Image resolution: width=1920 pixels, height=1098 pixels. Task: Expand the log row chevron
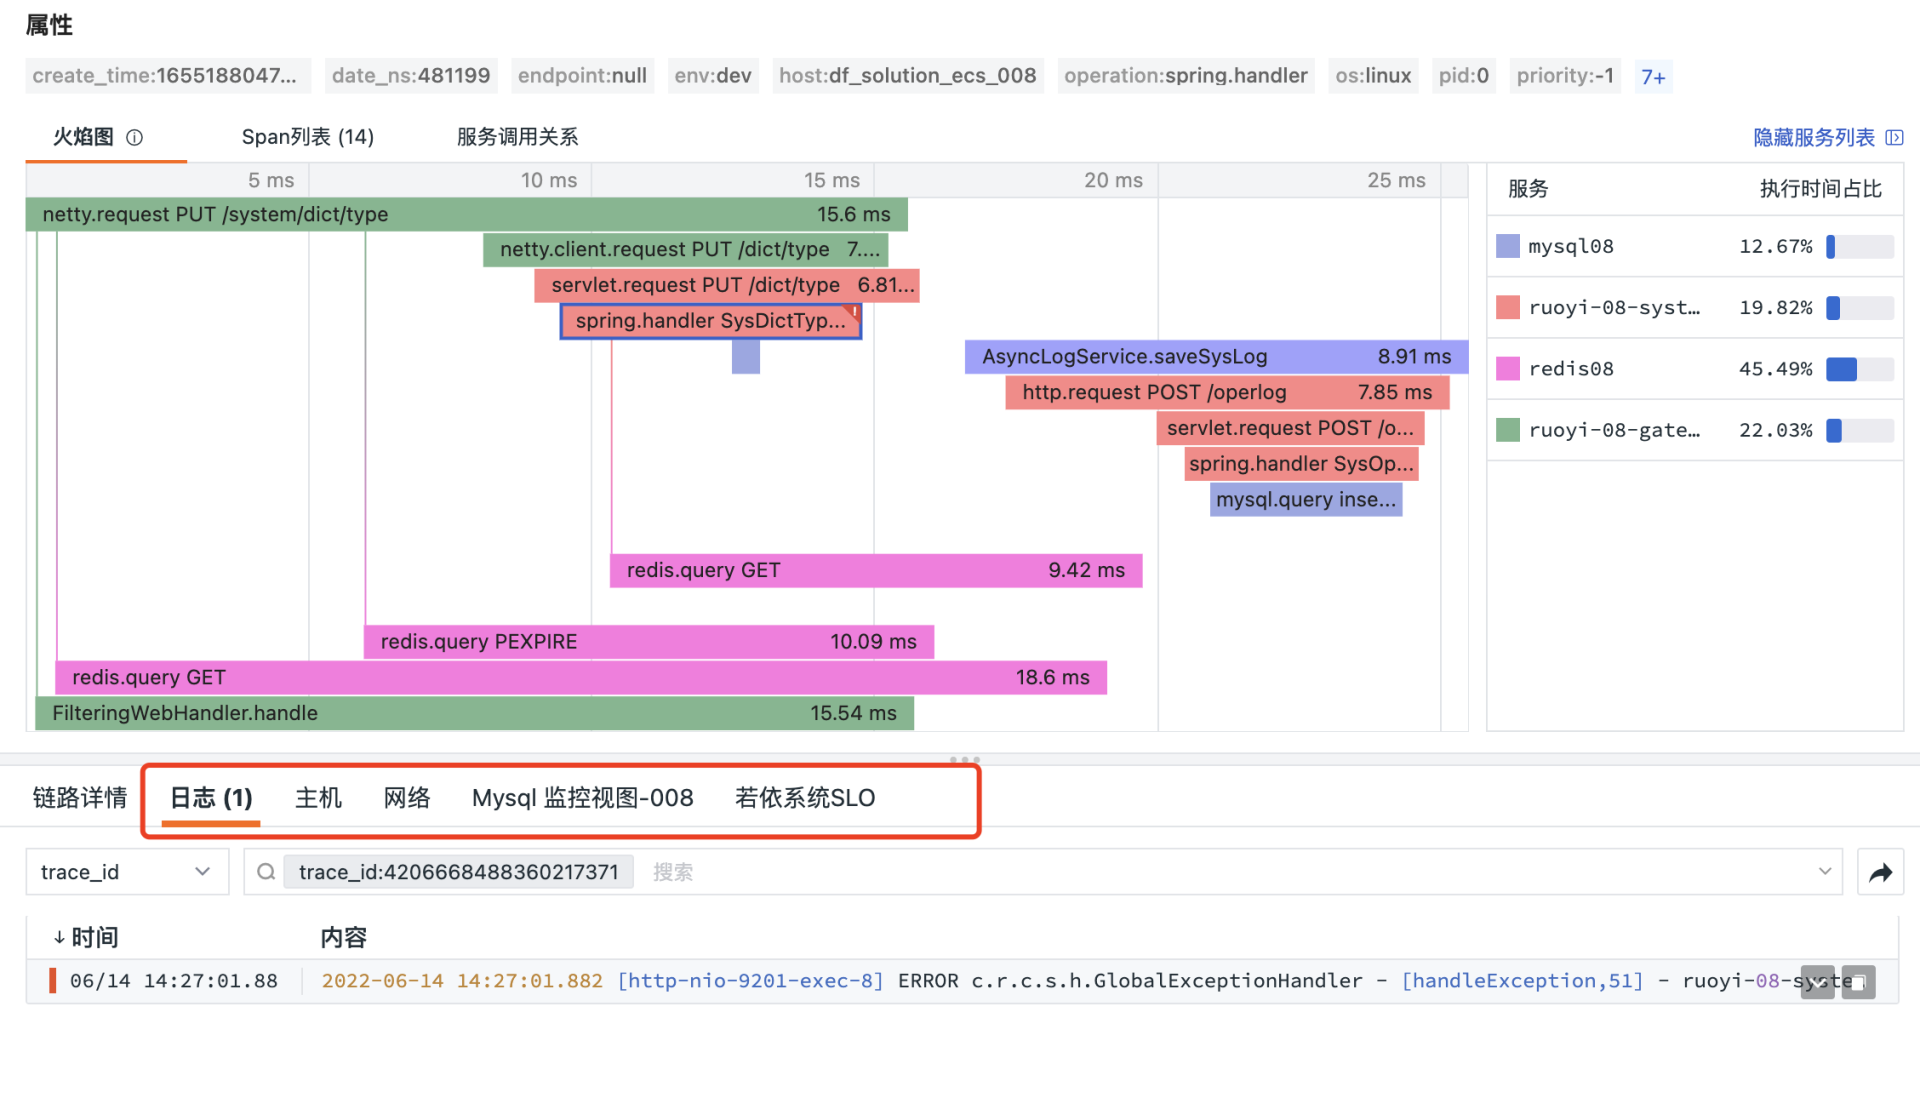pos(1818,982)
